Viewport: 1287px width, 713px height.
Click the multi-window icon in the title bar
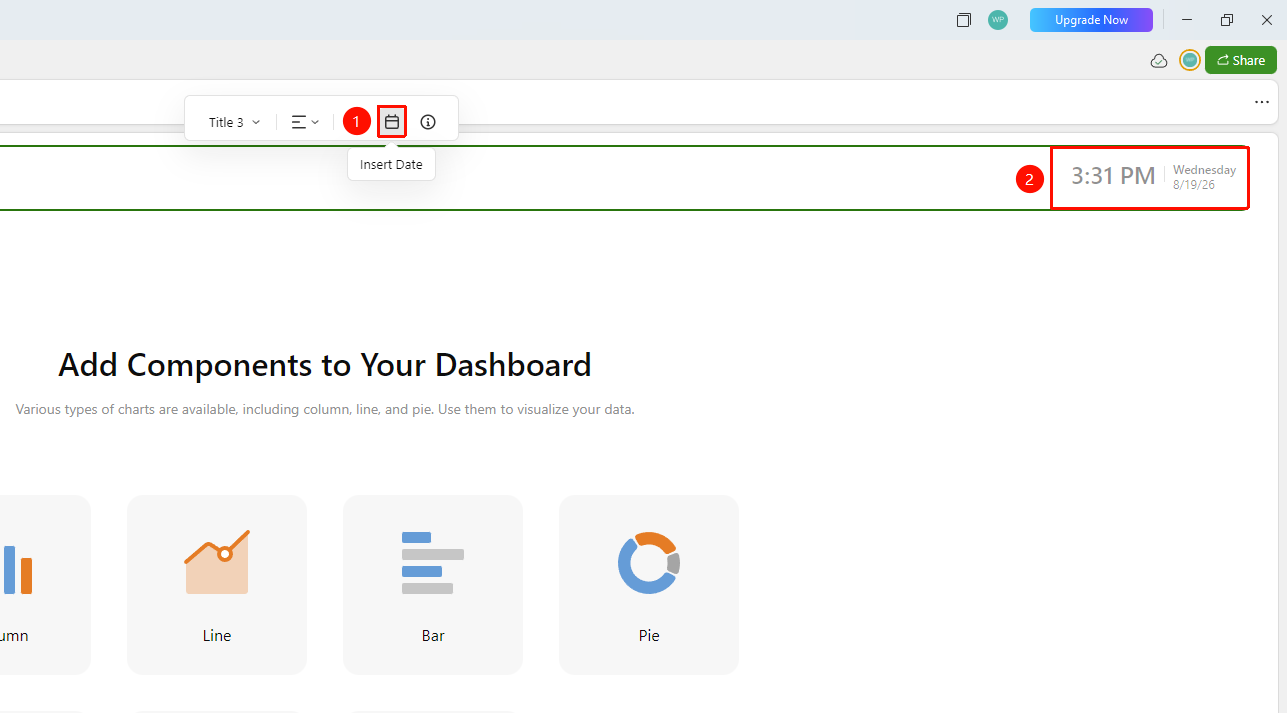pos(964,20)
